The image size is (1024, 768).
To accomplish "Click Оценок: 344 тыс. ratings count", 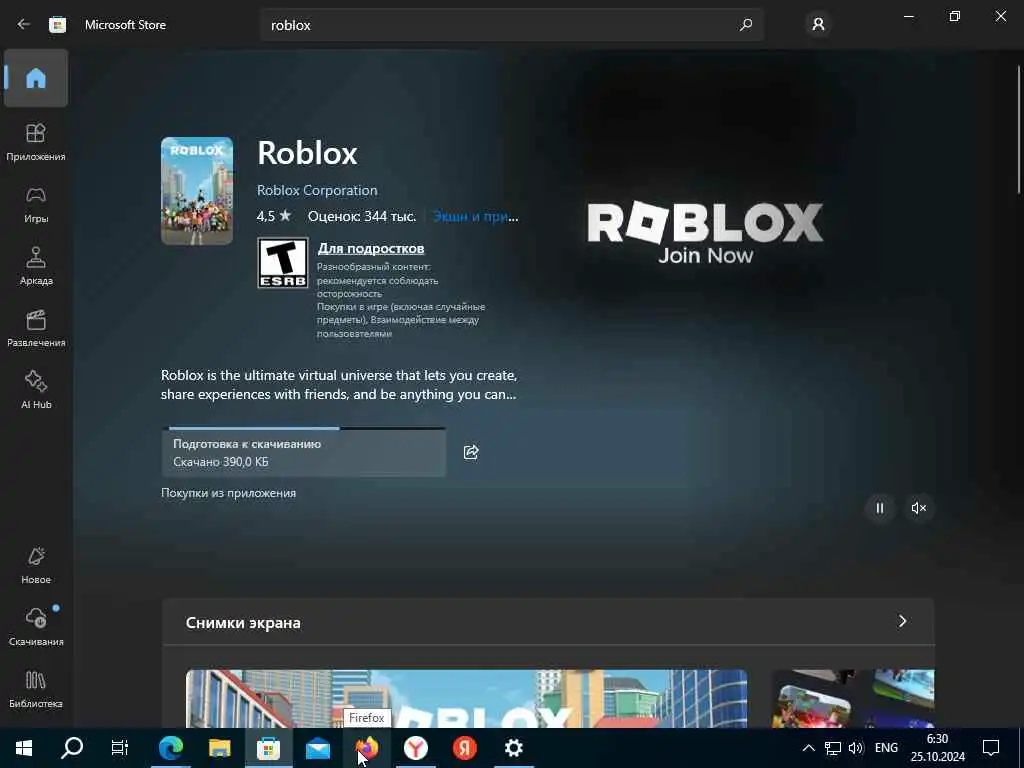I will [x=362, y=216].
